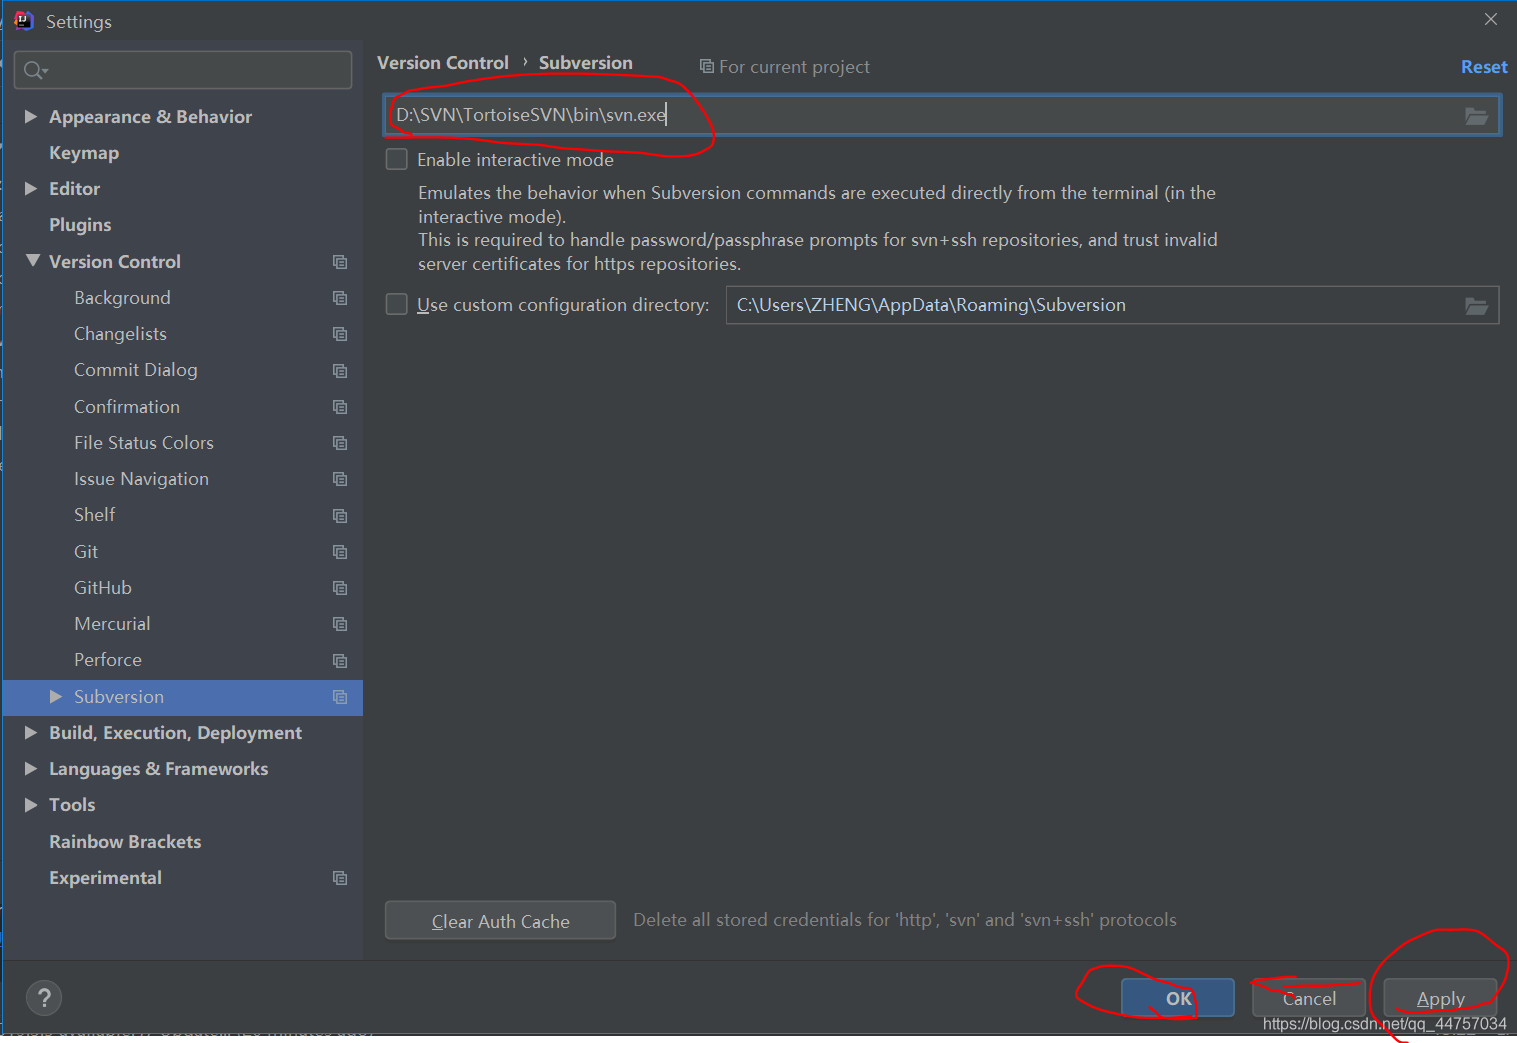Browse for custom configuration directory folder
Screen dimensions: 1517x1043
coord(1476,306)
